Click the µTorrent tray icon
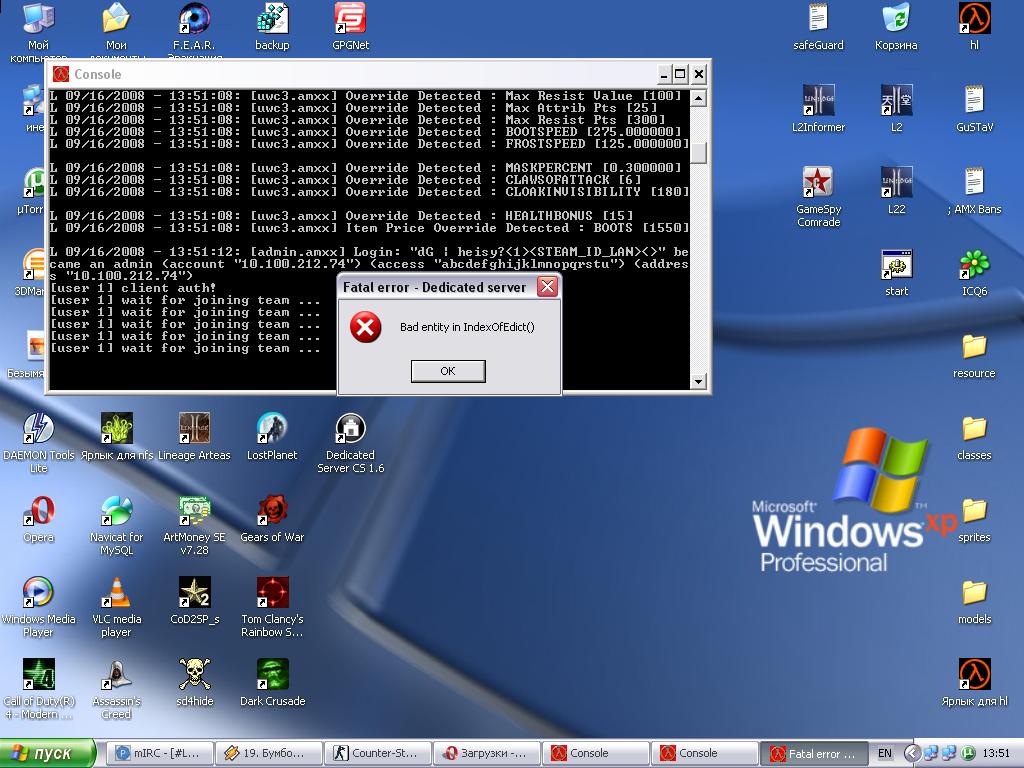Image resolution: width=1024 pixels, height=768 pixels. coord(968,754)
